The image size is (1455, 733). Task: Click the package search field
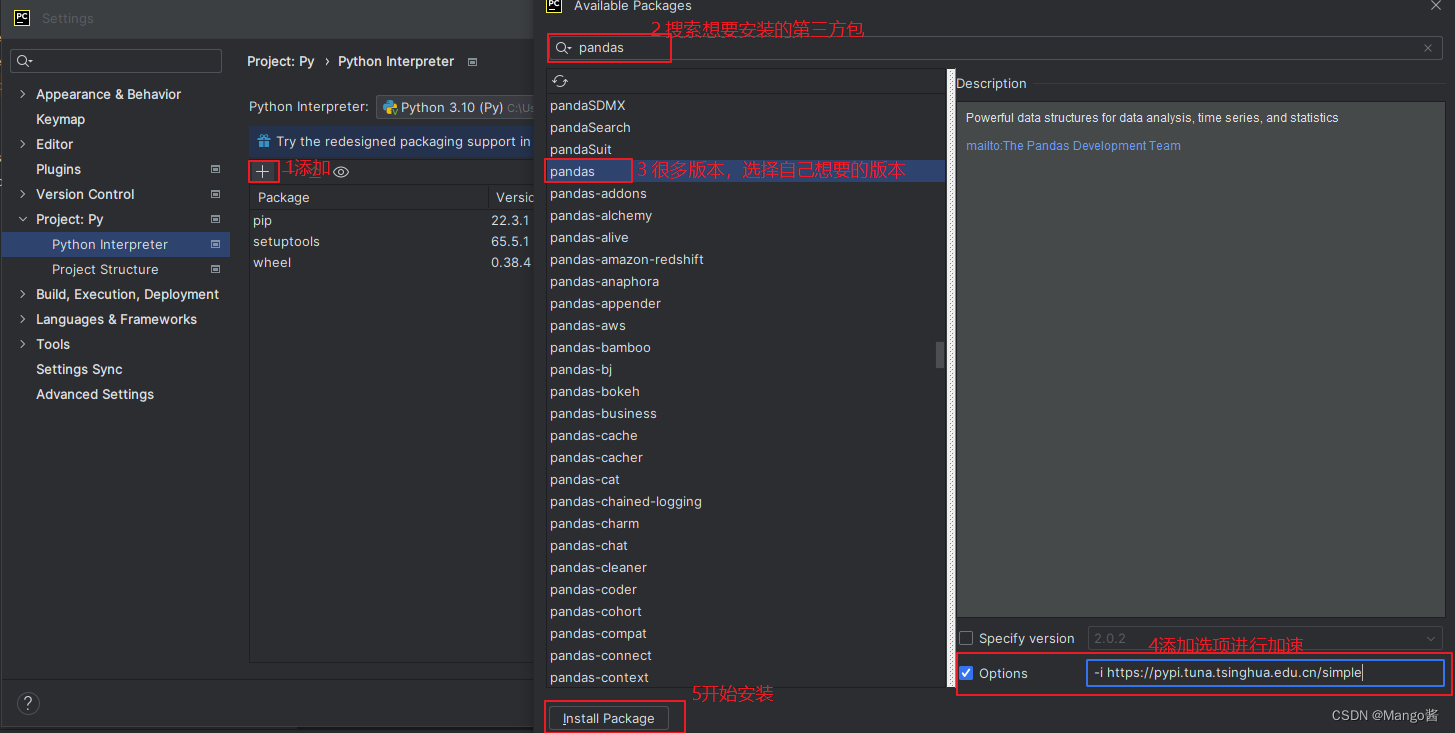click(996, 48)
